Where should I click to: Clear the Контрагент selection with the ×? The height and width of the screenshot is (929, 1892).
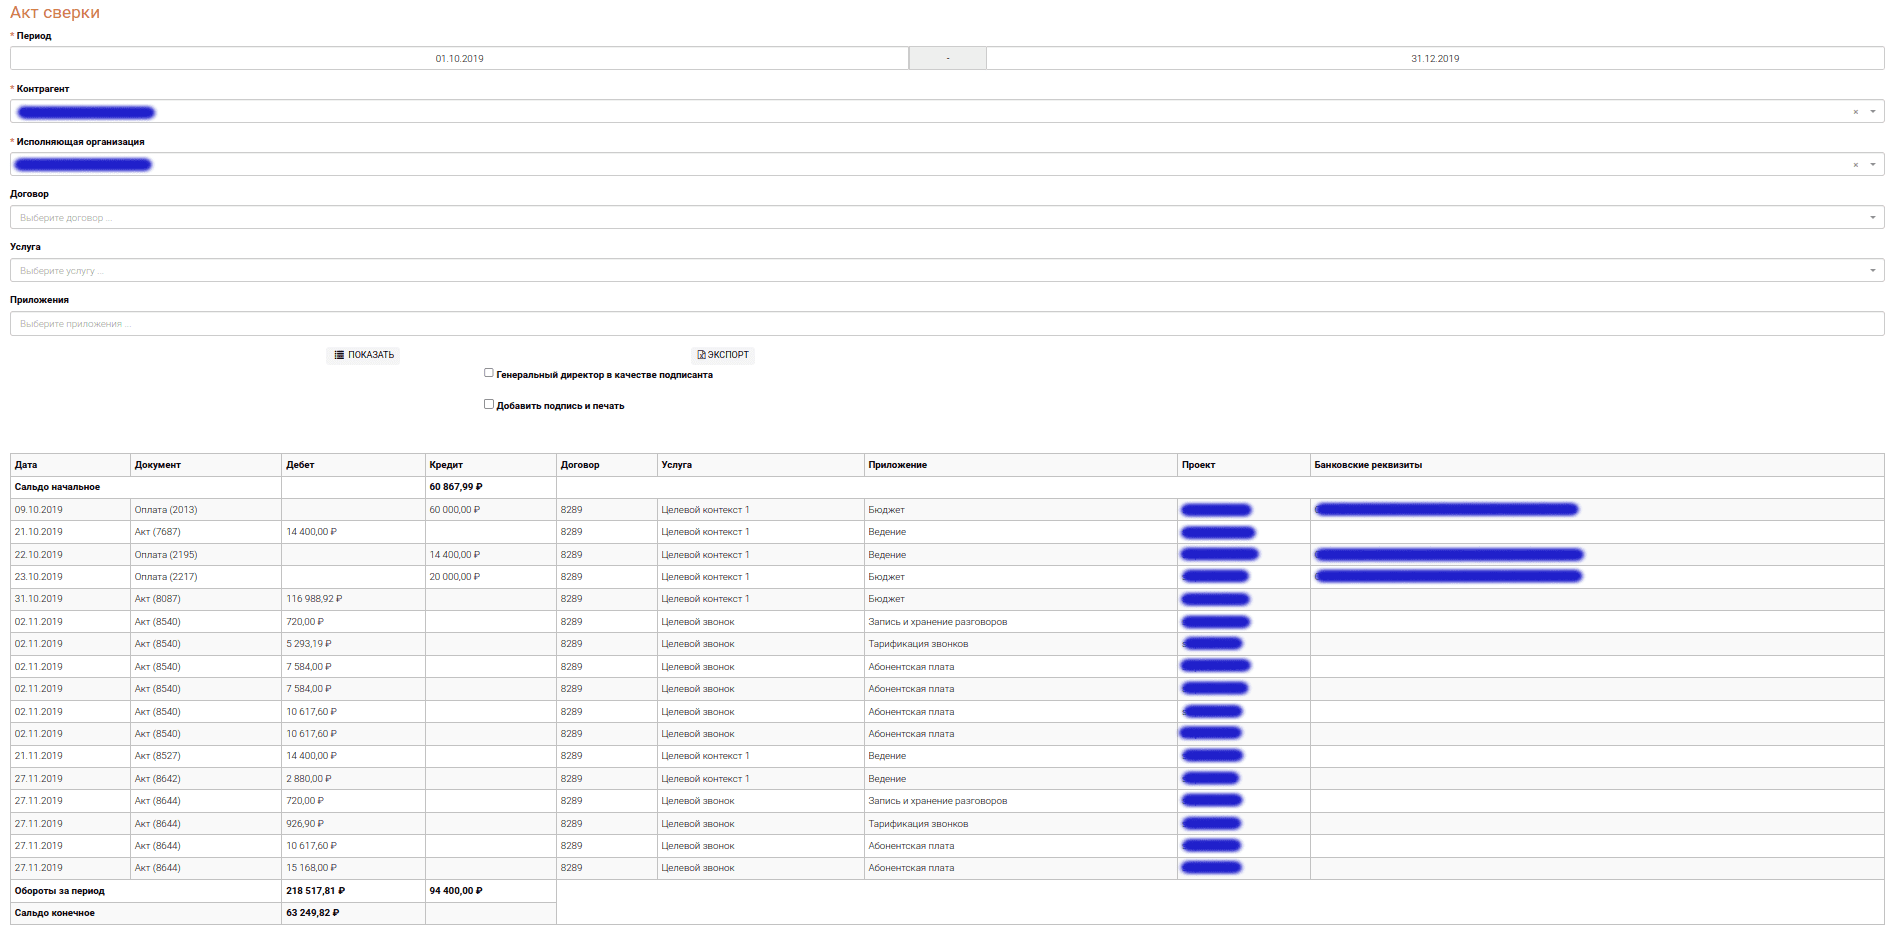point(1855,112)
